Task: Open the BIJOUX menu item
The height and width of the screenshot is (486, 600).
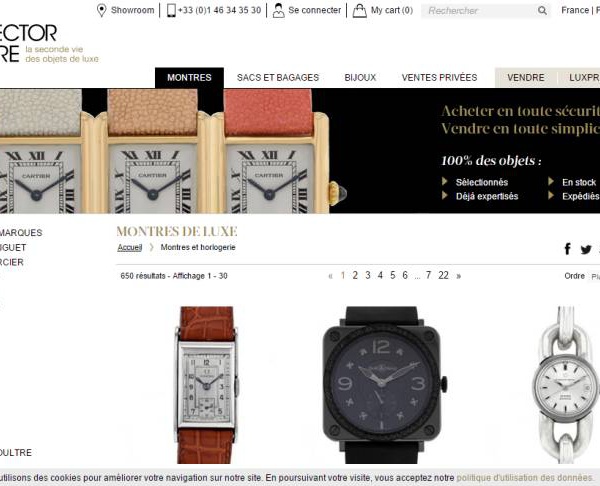Action: 360,78
